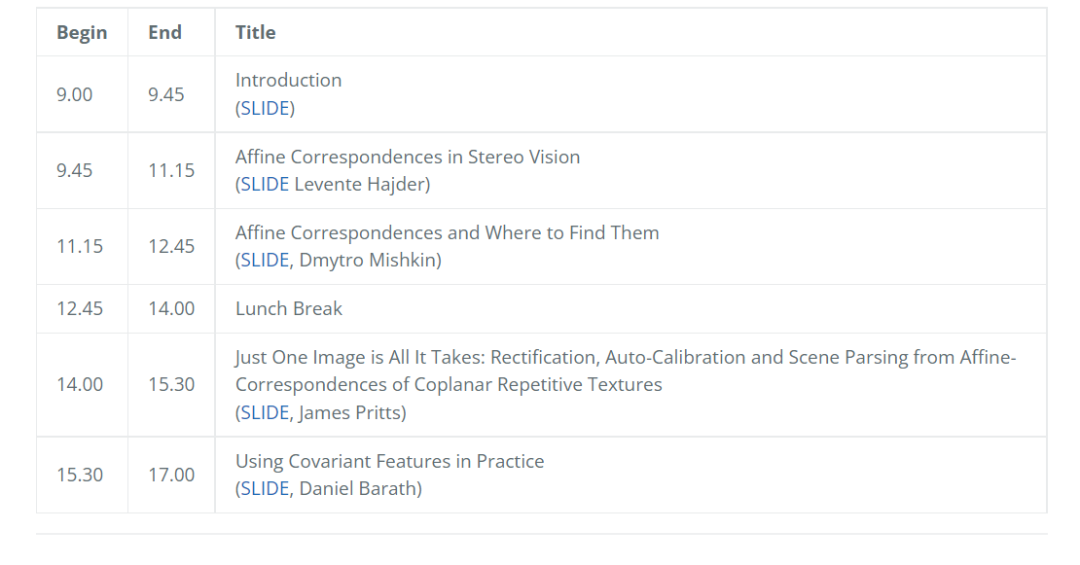Click the Just One Image talk title

point(625,371)
